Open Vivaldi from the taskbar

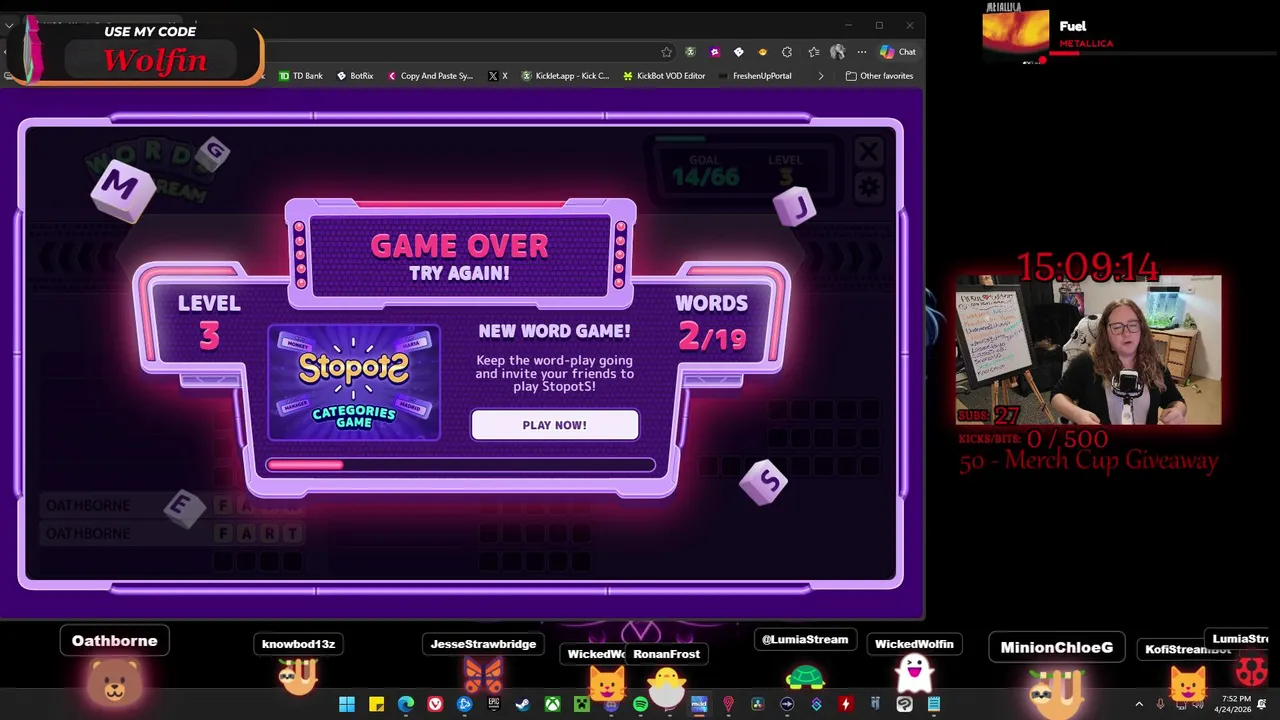[x=435, y=705]
